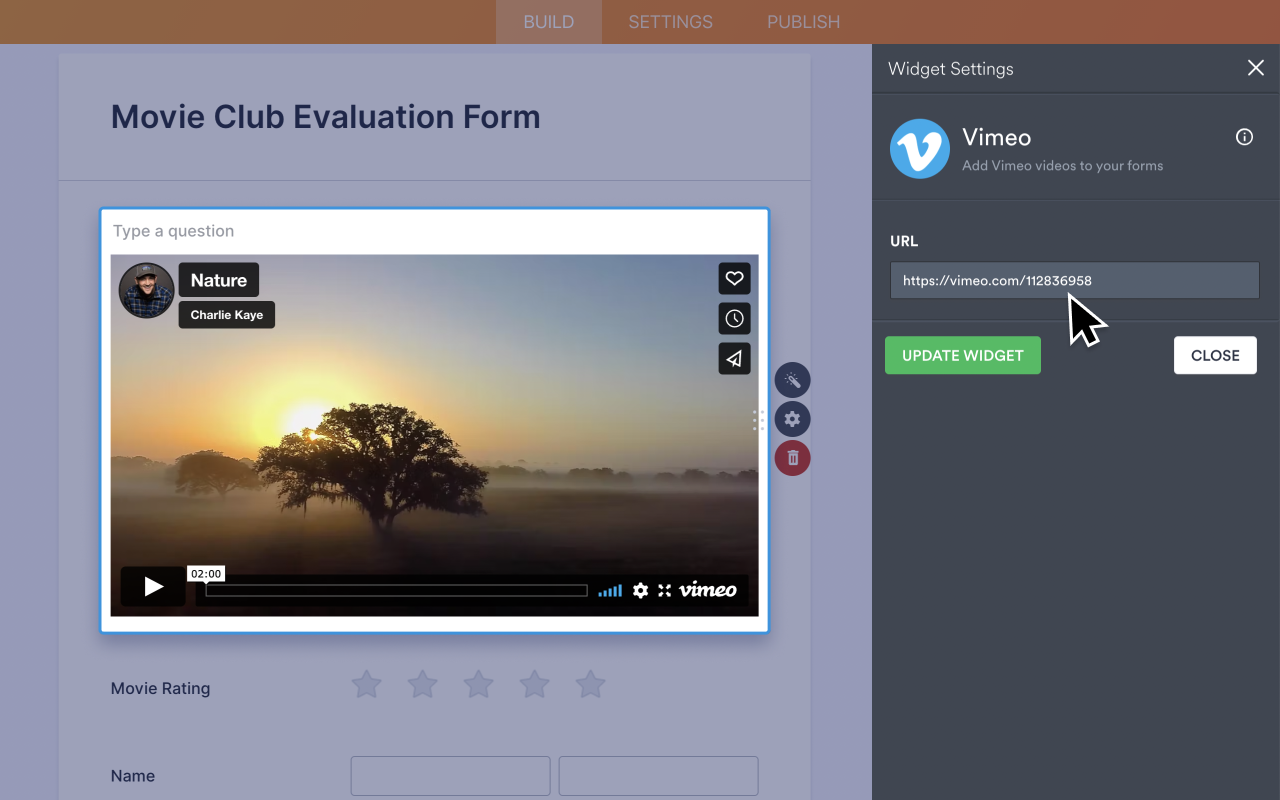Delete the video element with the trash icon

click(792, 458)
